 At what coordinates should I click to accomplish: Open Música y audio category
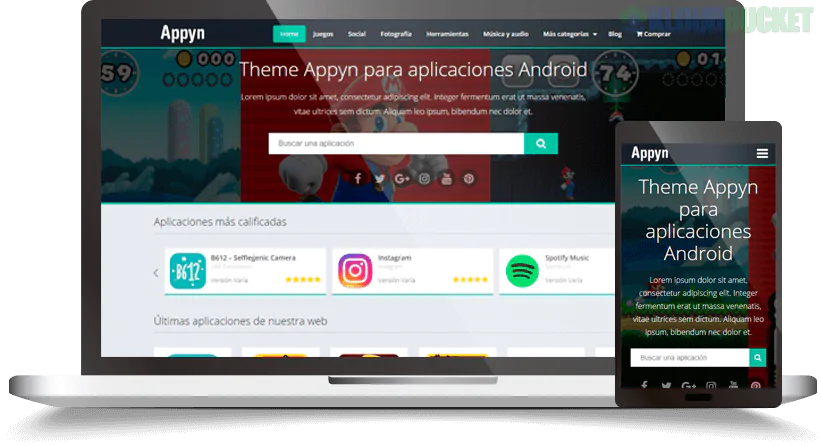pyautogui.click(x=505, y=34)
